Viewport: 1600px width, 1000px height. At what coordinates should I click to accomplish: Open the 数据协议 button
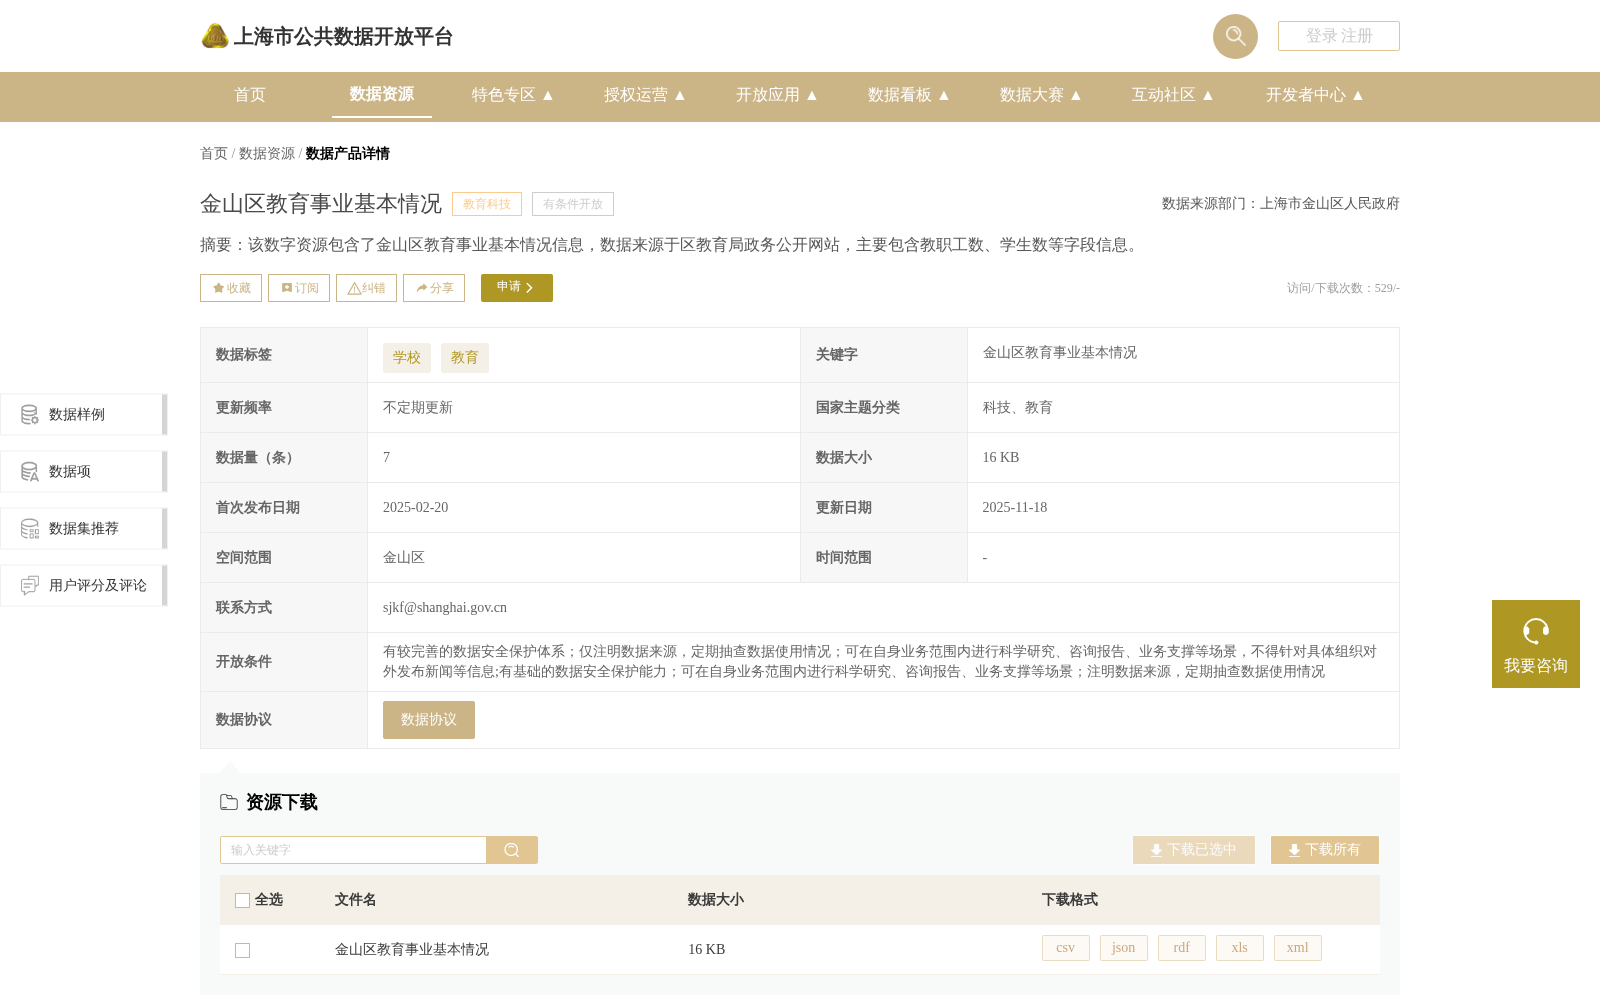429,720
